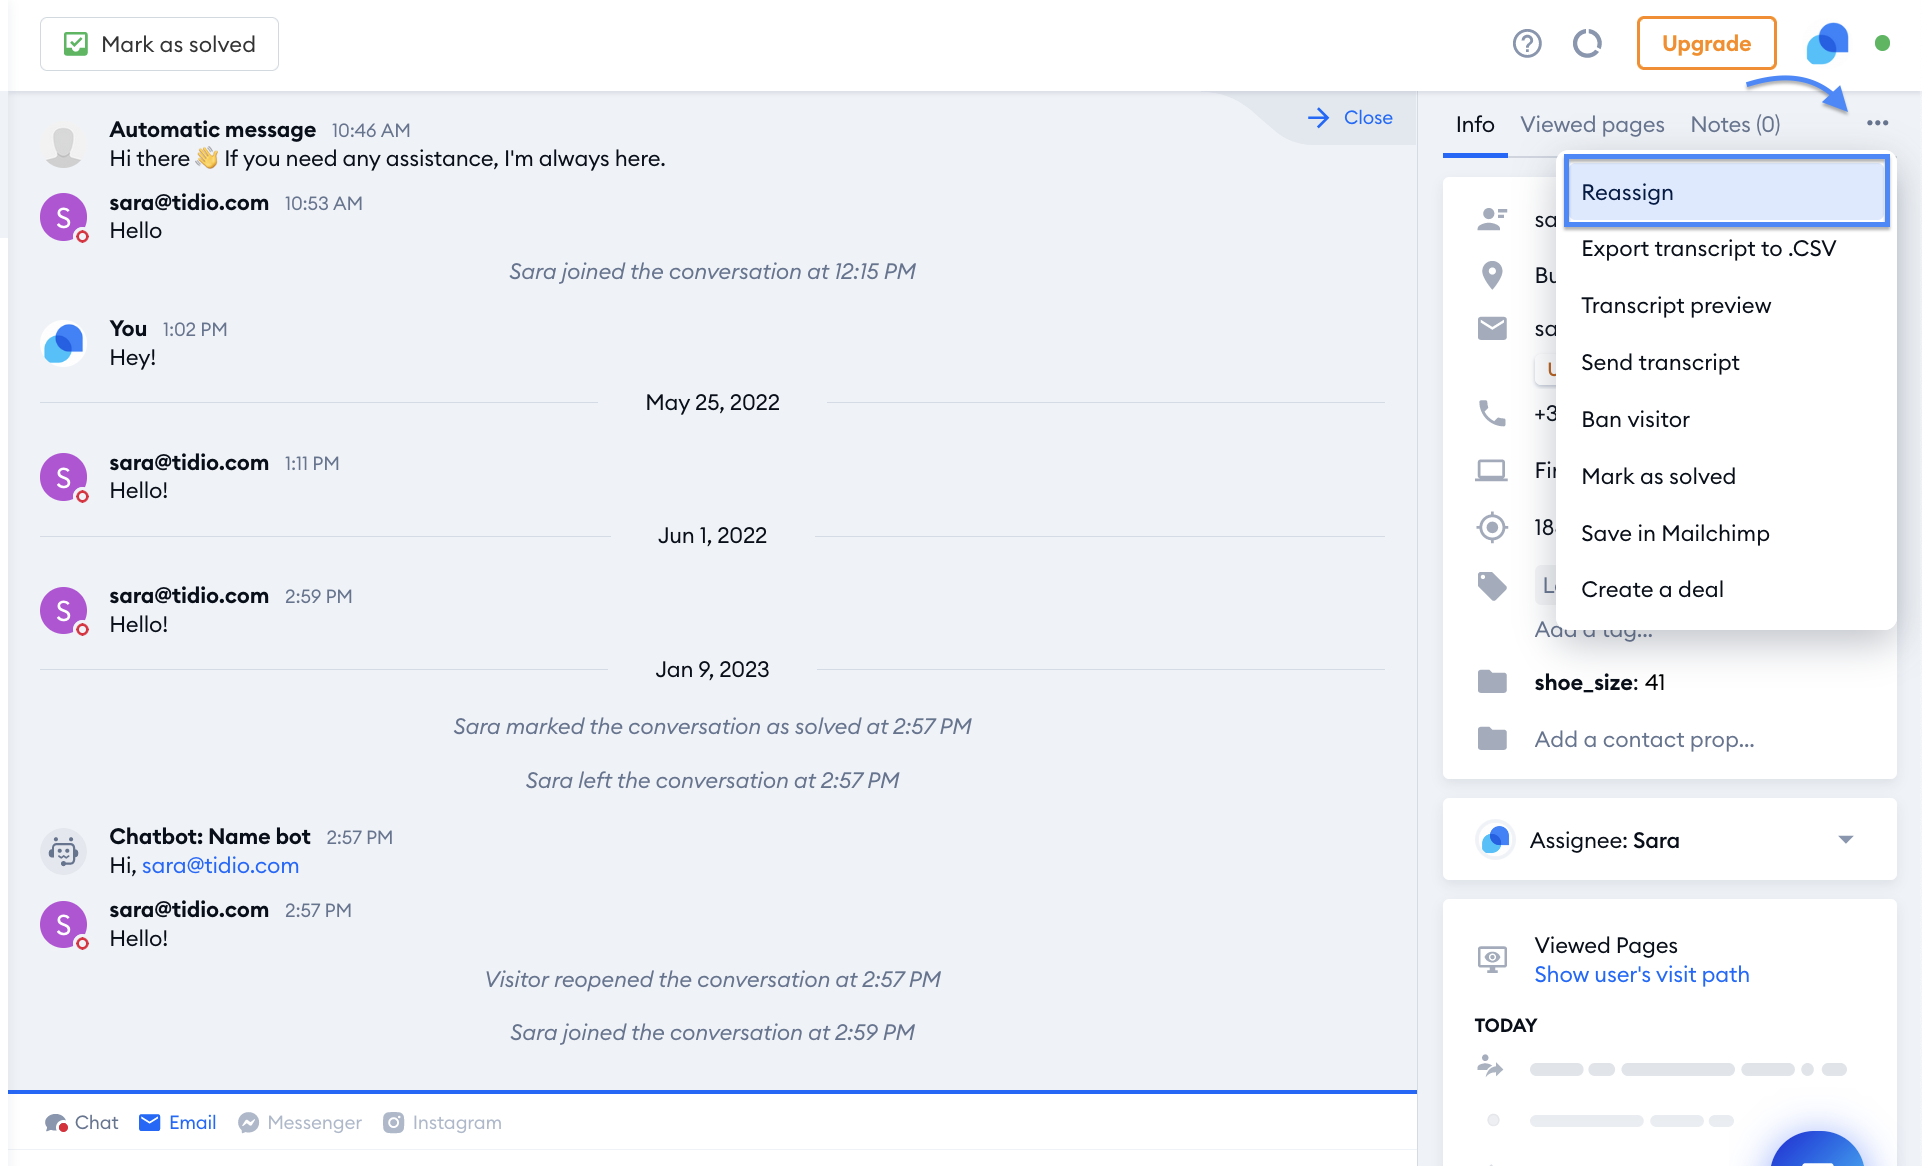
Task: Click sara@tidio.com avatar at 1:11 PM
Action: pos(63,477)
